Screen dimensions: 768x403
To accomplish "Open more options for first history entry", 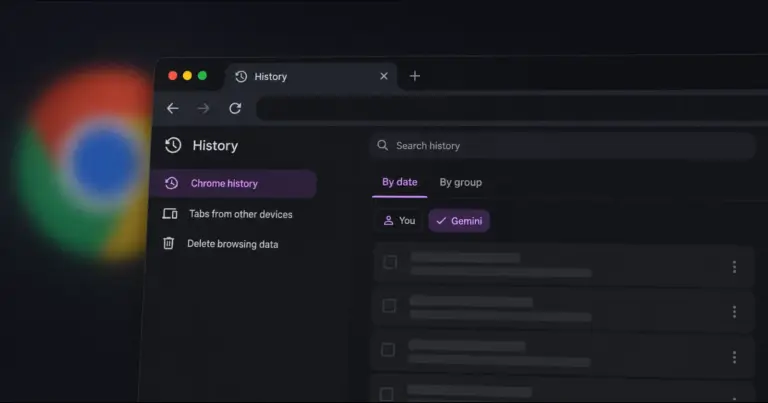I will click(734, 267).
